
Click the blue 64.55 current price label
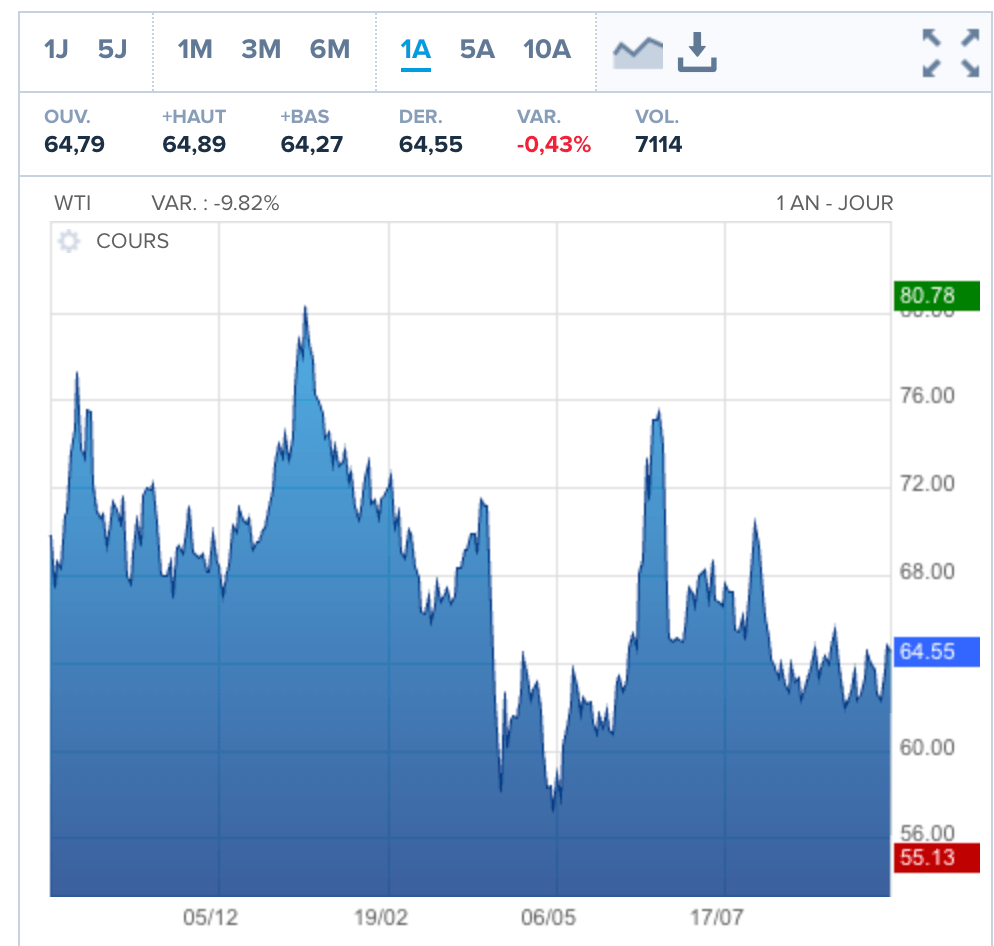pos(936,652)
